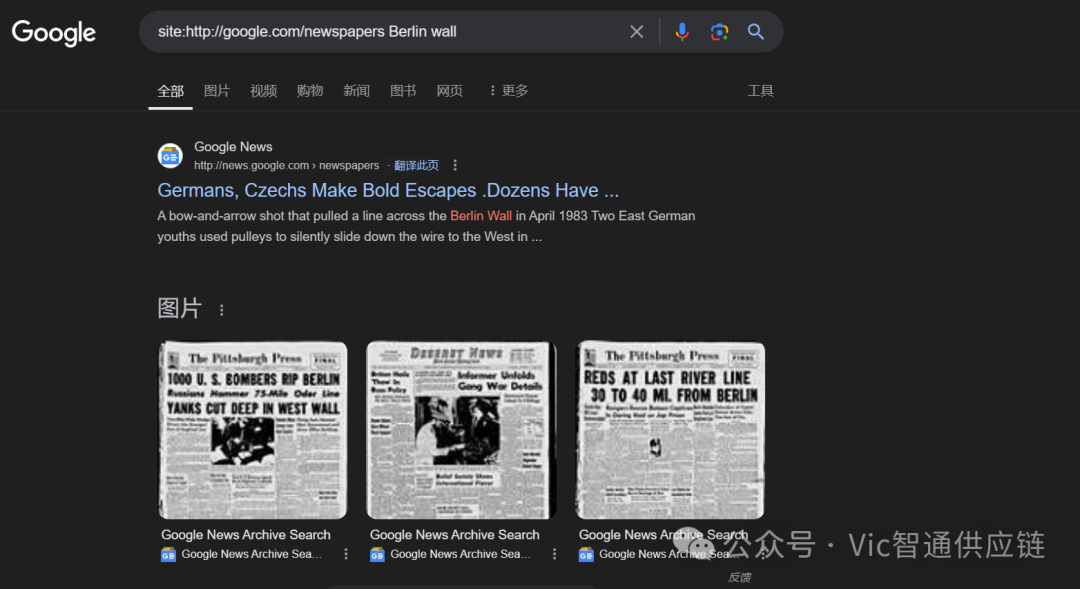Switch to the 全部 tab
The height and width of the screenshot is (589, 1080).
tap(170, 91)
